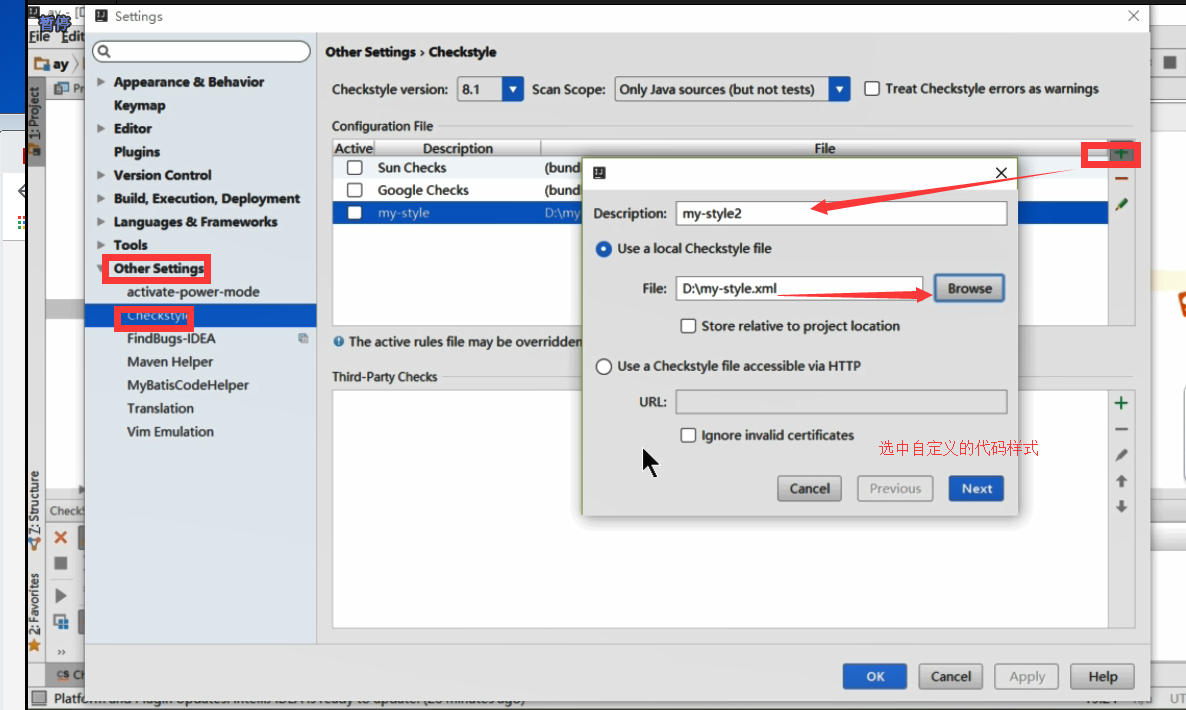Toggle tool window bars icon in status bar

coord(39,697)
